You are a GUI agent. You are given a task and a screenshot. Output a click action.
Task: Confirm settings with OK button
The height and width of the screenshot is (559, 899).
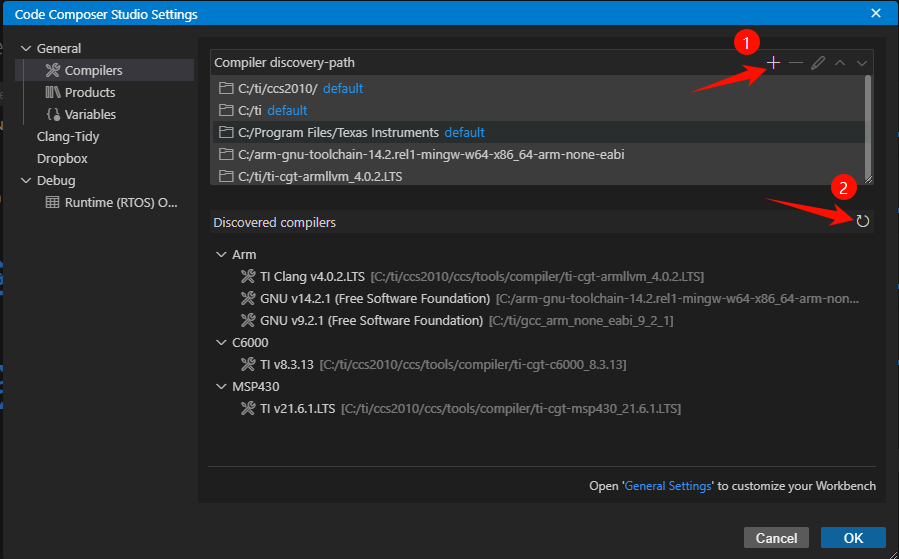(x=853, y=538)
